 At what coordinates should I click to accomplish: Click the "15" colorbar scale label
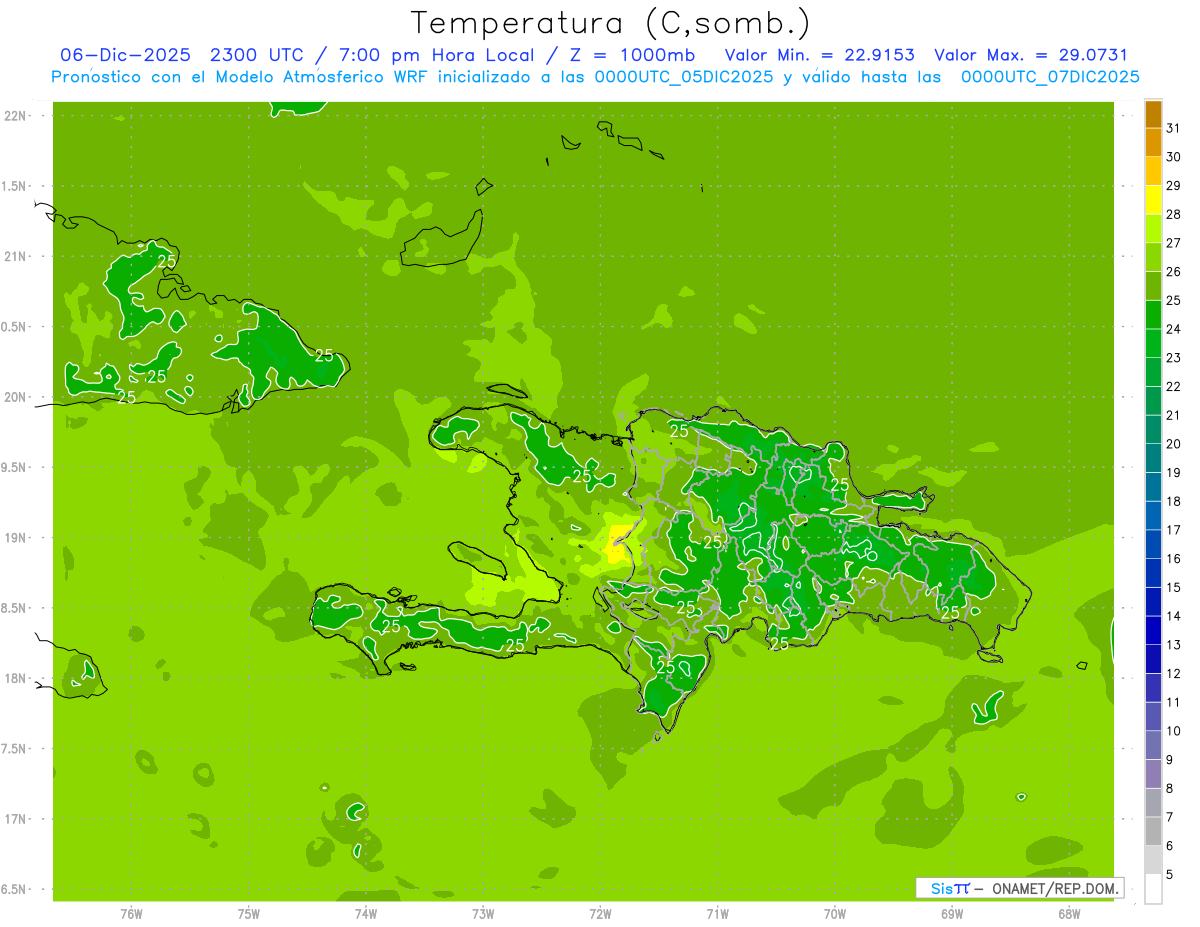(x=1173, y=587)
